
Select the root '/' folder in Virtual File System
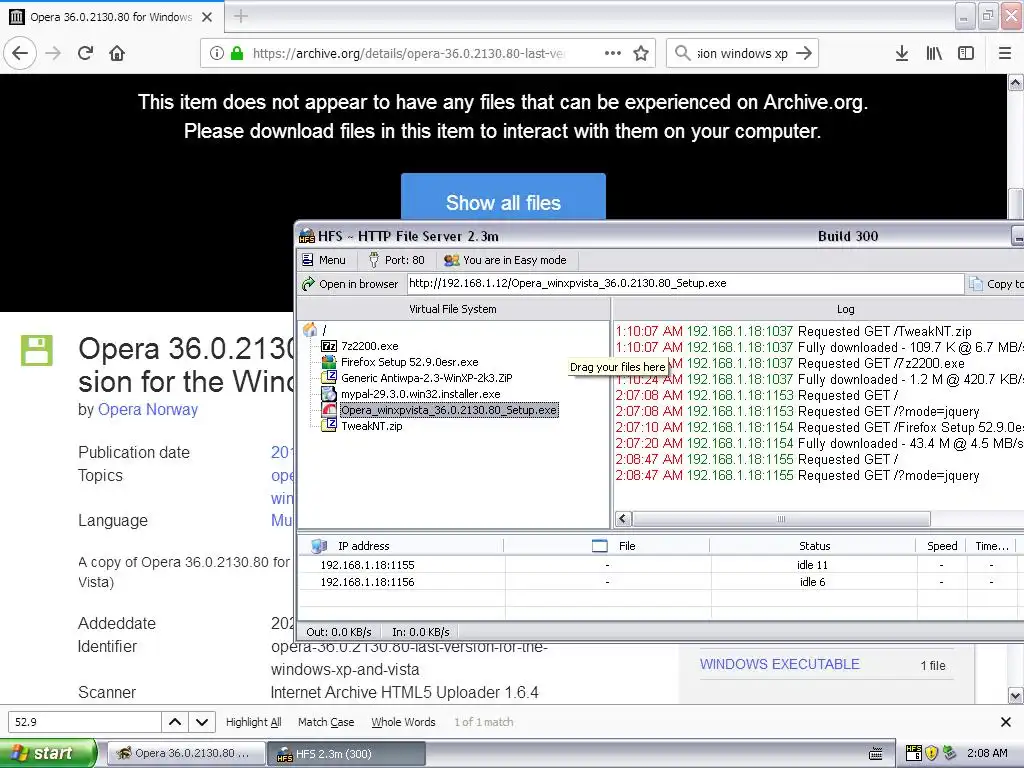coord(324,330)
